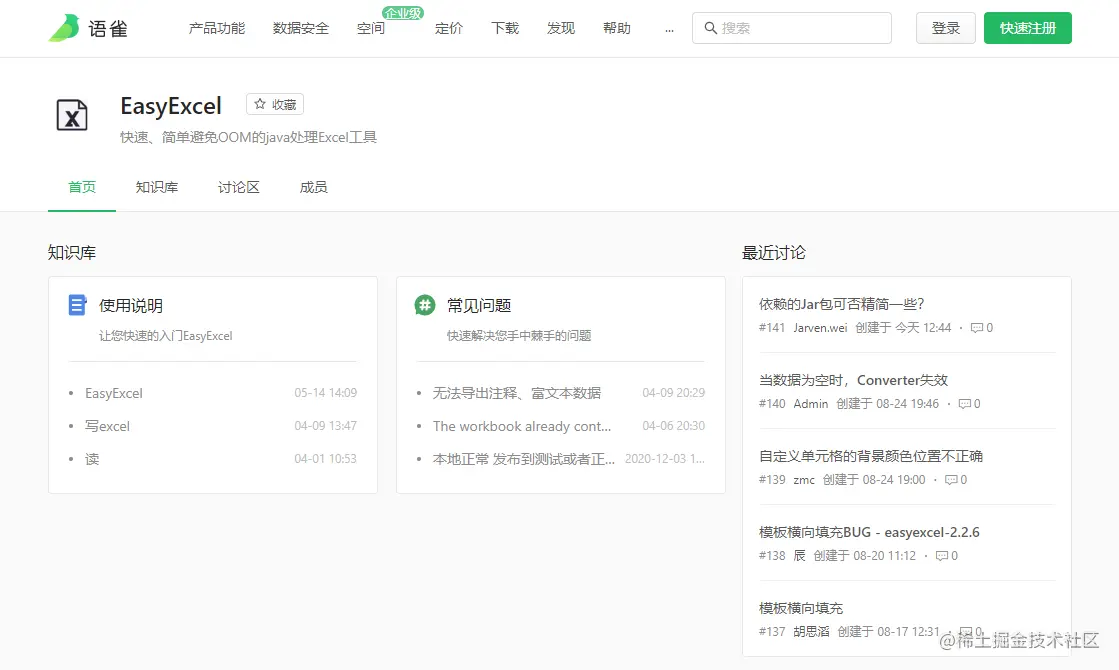Open discussion #137 模板横向填充
Viewport: 1119px width, 670px height.
click(x=801, y=608)
